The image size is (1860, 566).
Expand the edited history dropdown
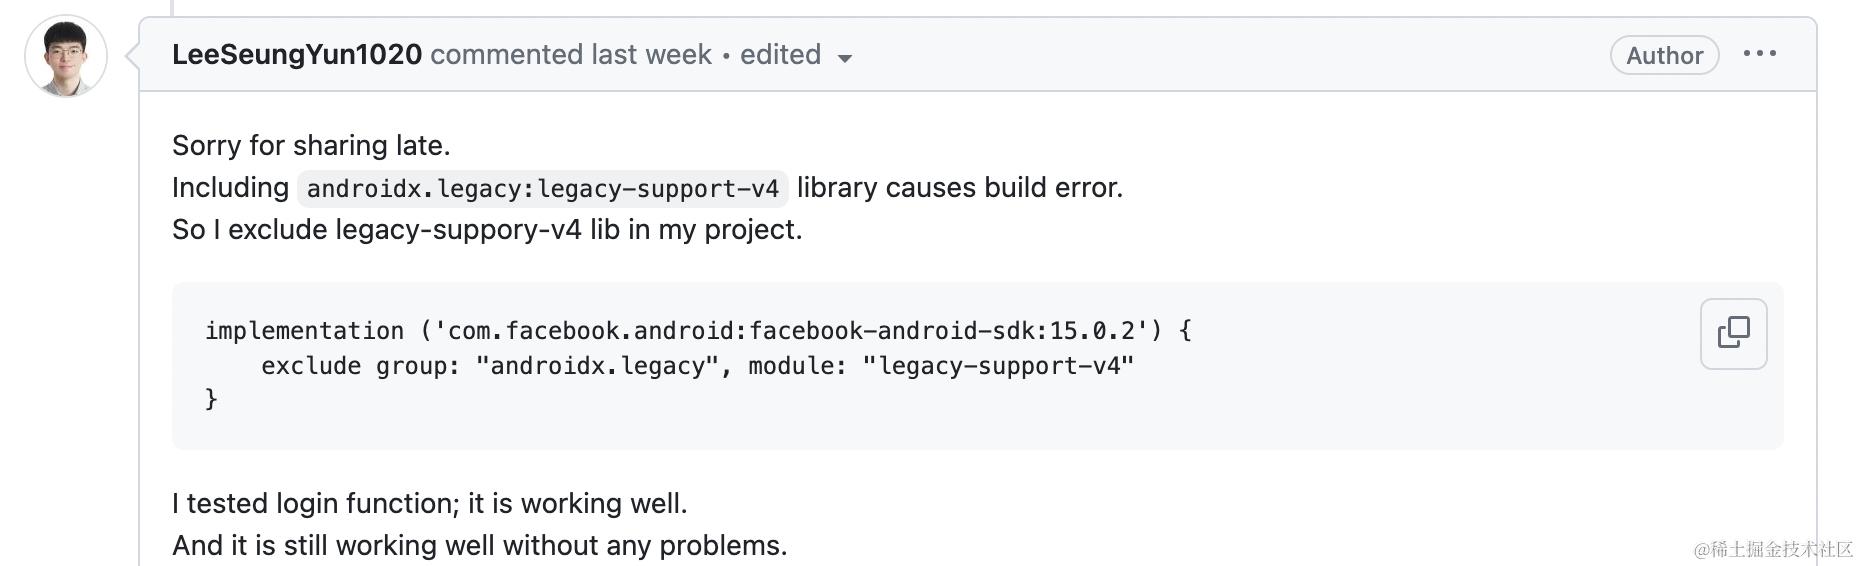click(x=796, y=55)
